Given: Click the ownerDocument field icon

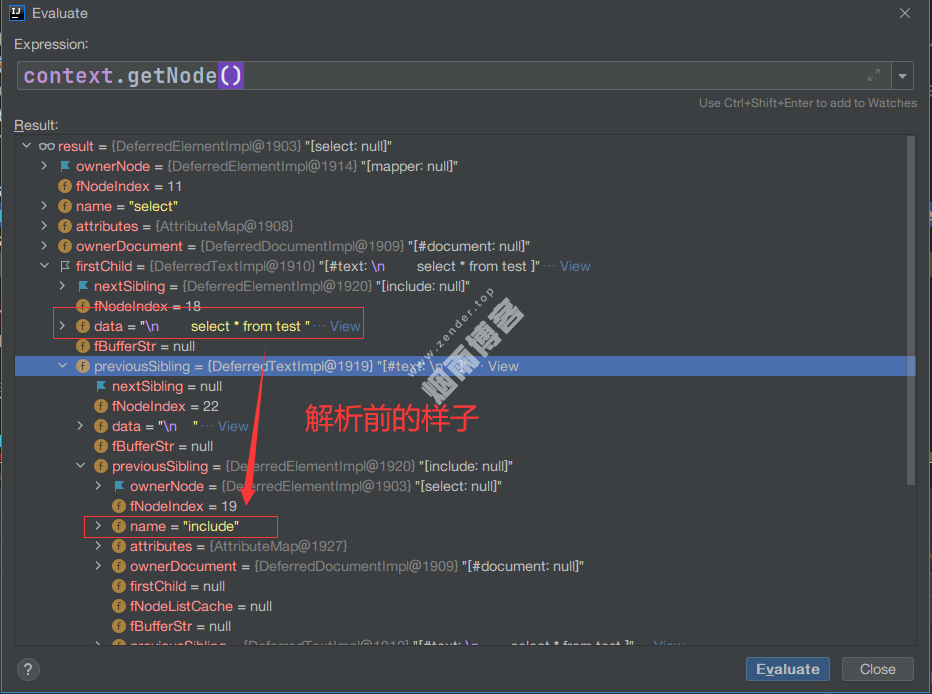Looking at the screenshot, I should pyautogui.click(x=66, y=247).
